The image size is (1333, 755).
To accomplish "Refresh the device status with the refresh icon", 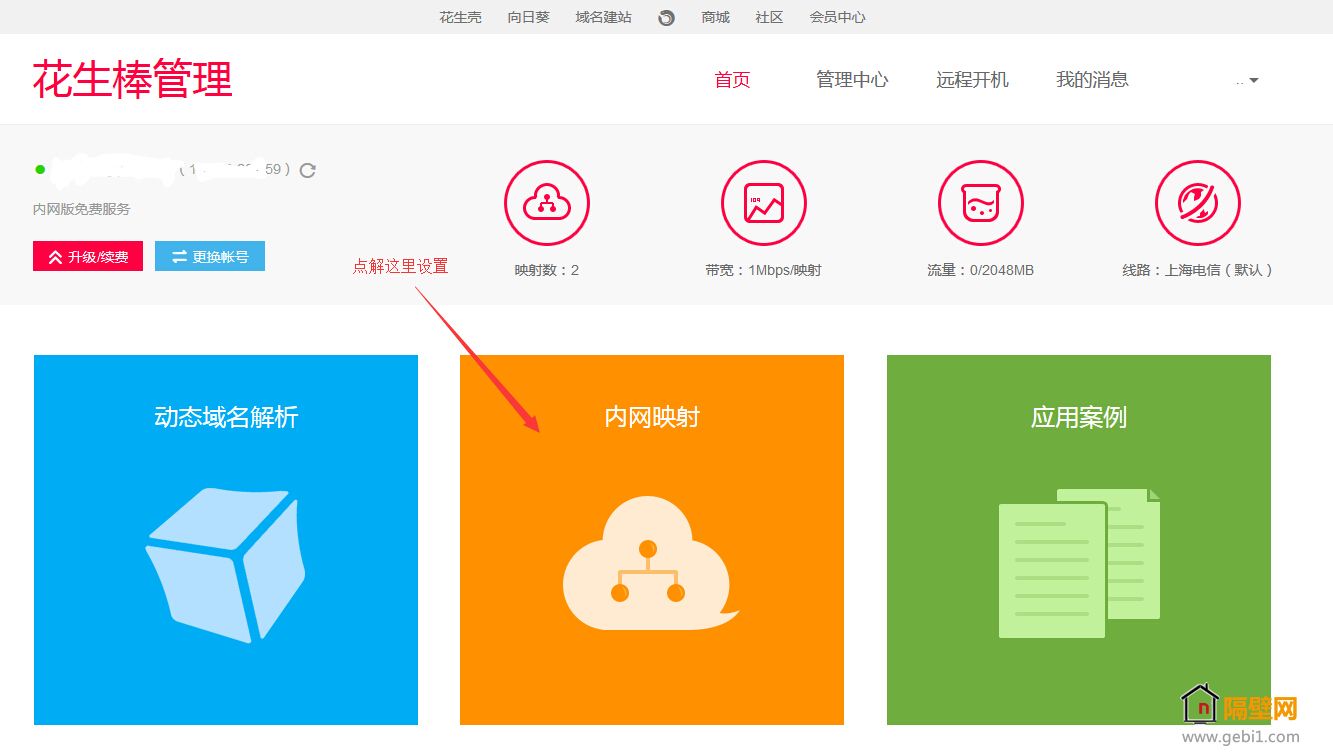I will point(308,170).
